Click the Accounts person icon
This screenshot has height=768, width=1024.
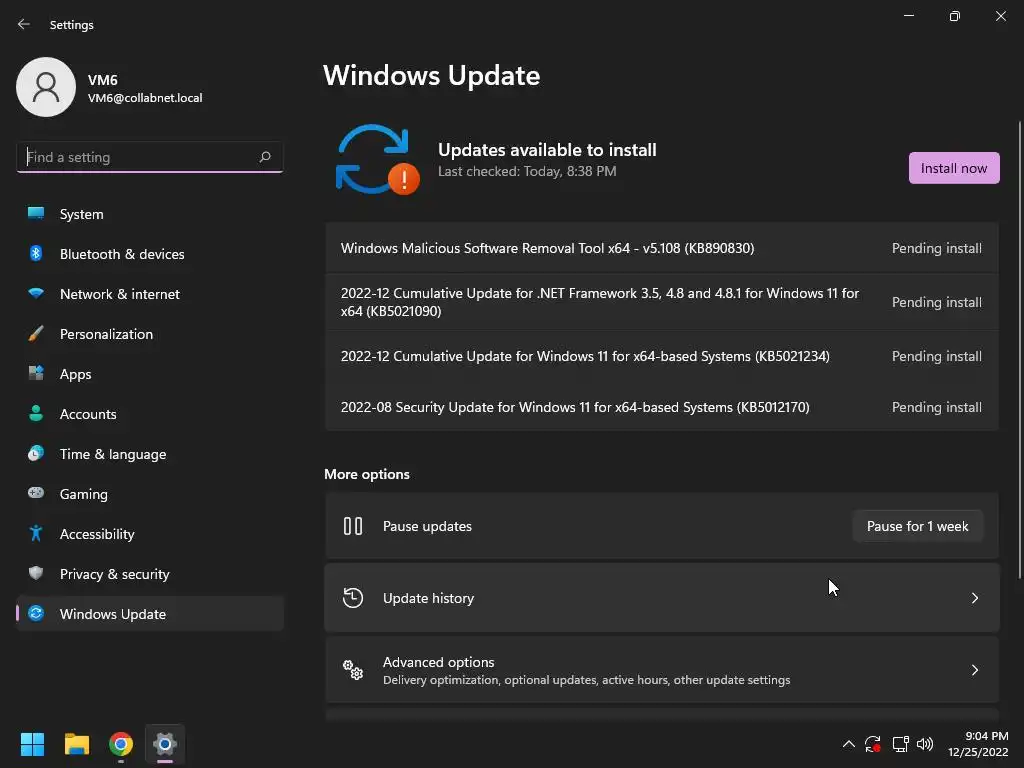[x=36, y=413]
